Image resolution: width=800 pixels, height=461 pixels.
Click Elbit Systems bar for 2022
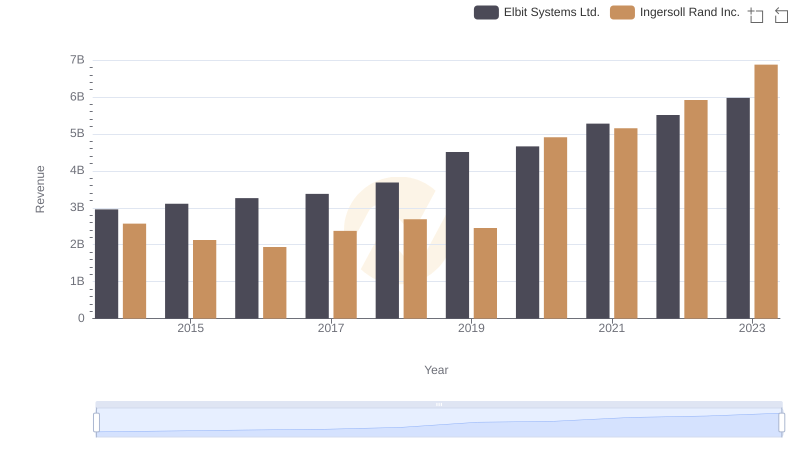tap(668, 217)
